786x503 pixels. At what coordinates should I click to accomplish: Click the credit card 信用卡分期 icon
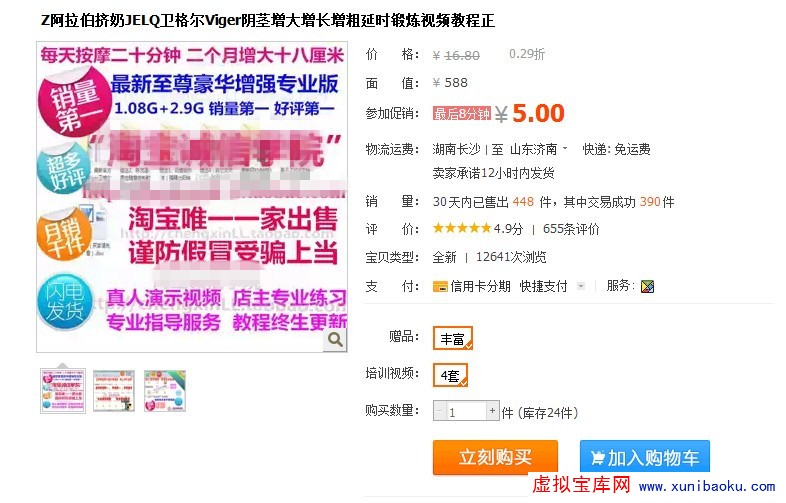click(x=440, y=287)
